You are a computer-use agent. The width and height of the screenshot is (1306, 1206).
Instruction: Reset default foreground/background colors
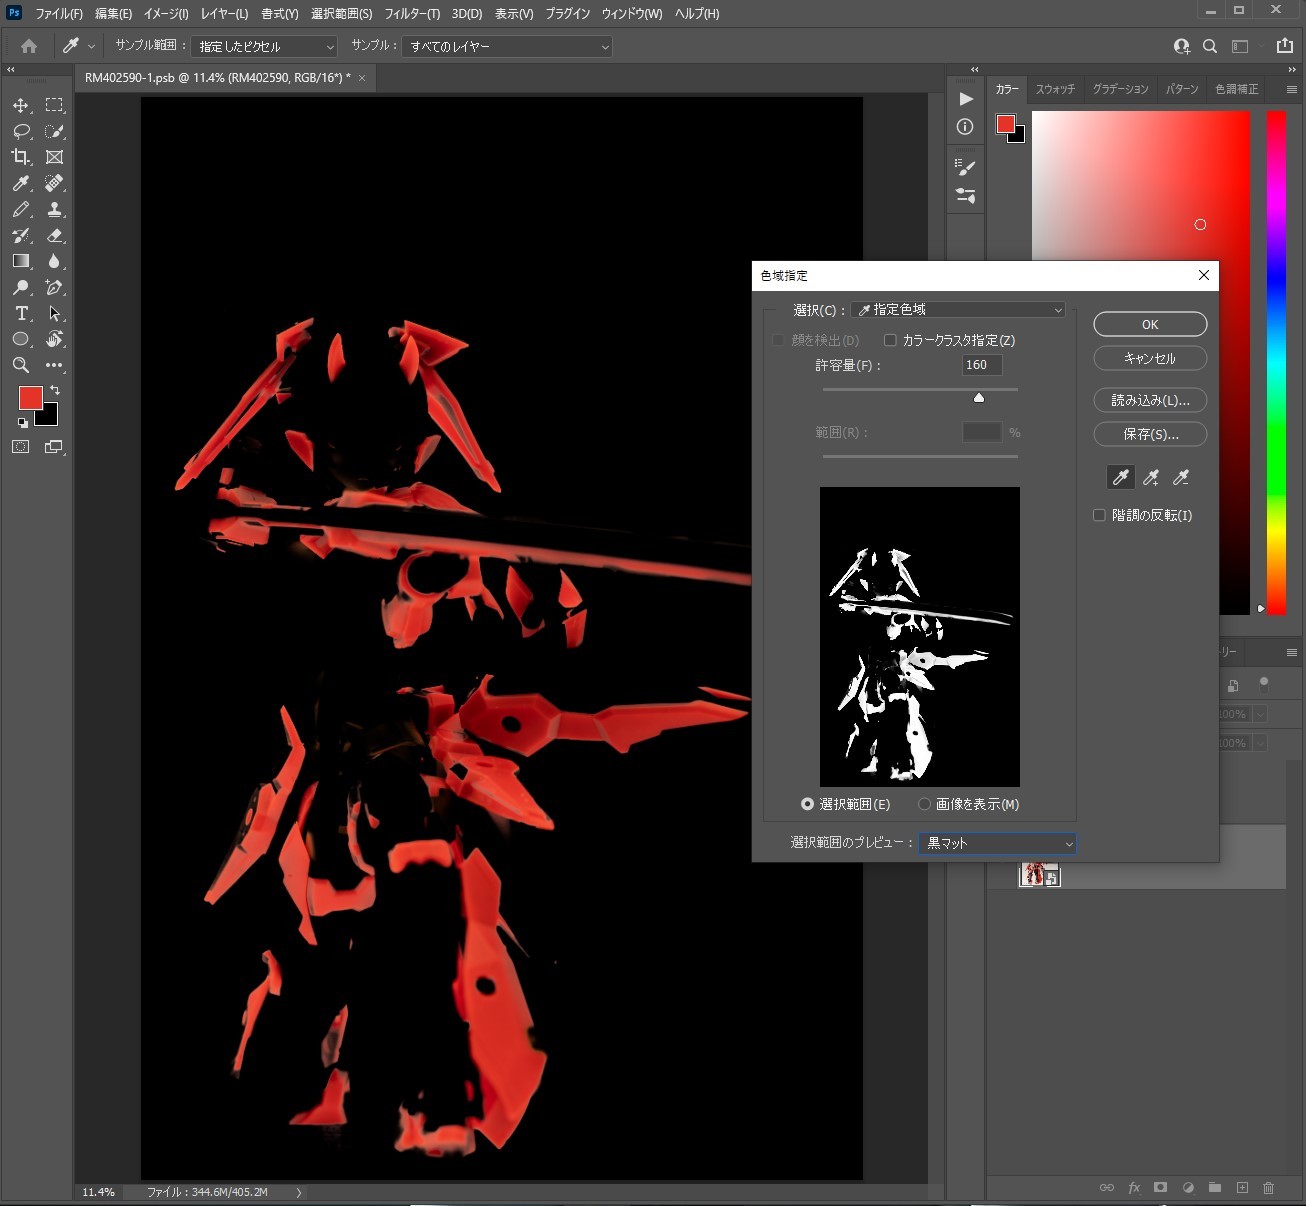[x=23, y=422]
